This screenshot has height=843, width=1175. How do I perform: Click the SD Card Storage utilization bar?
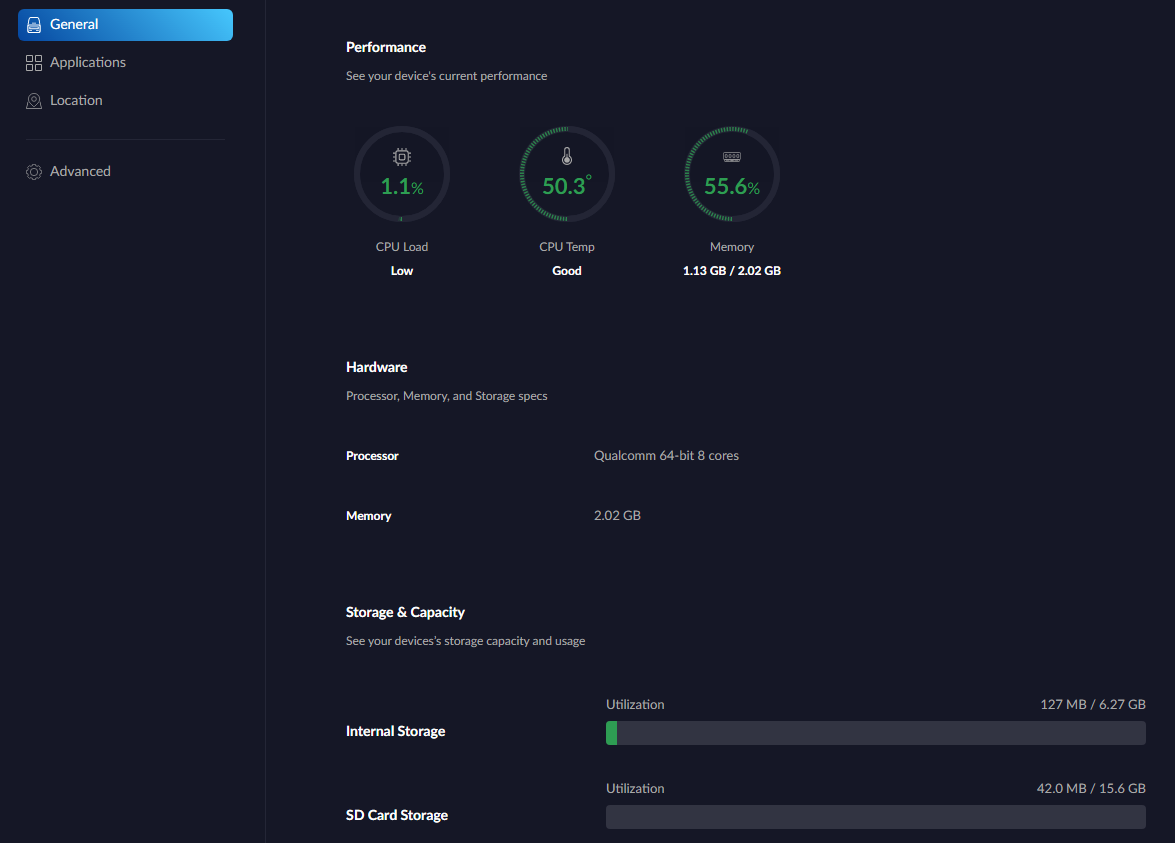pyautogui.click(x=875, y=817)
